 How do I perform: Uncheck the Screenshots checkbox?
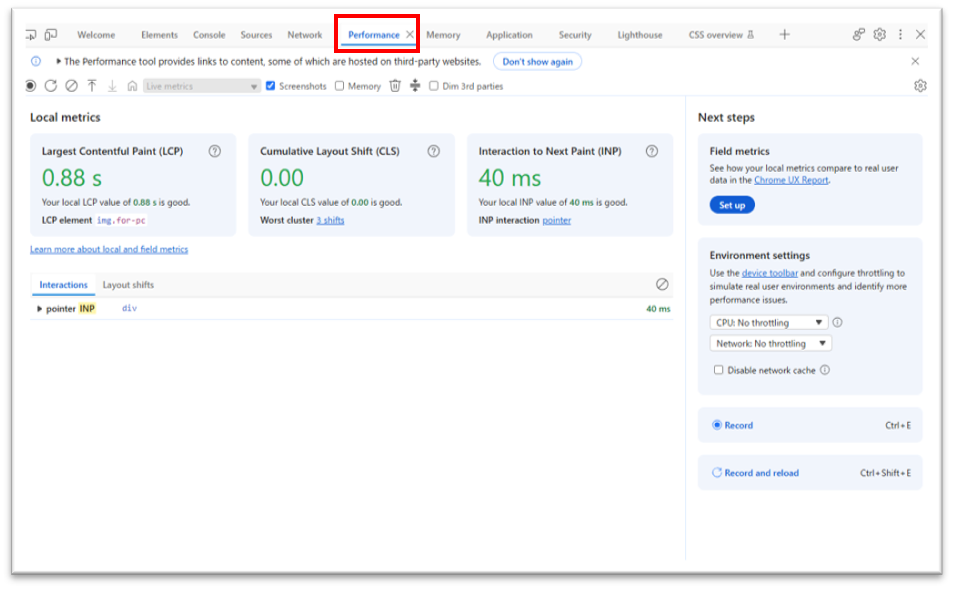coord(270,86)
